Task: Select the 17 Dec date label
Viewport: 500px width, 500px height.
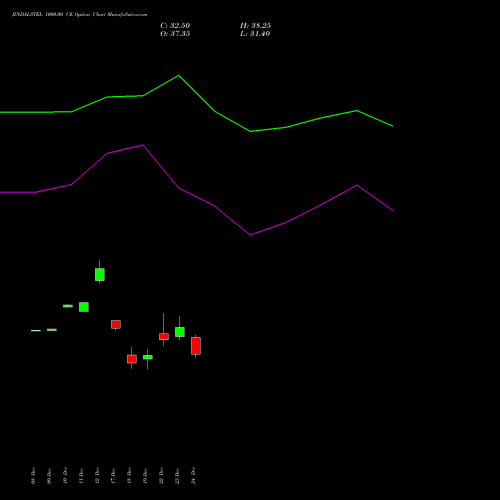Action: [x=113, y=476]
